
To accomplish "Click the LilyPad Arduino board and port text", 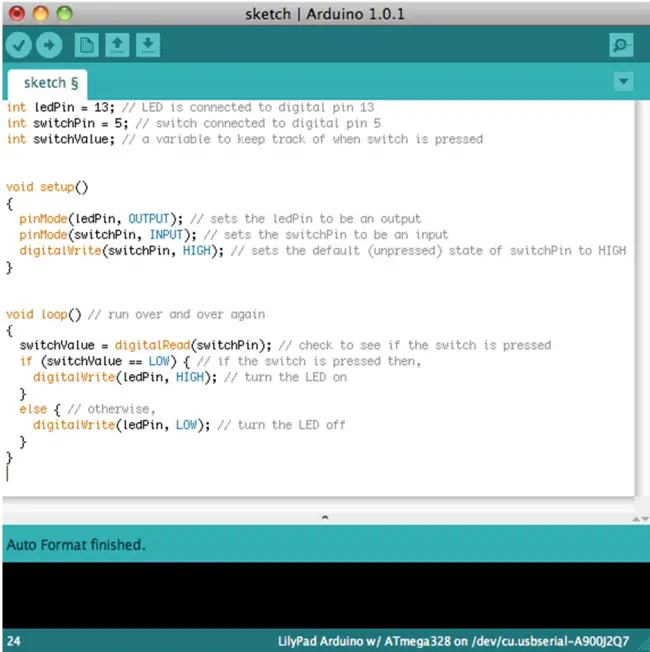I will click(453, 641).
